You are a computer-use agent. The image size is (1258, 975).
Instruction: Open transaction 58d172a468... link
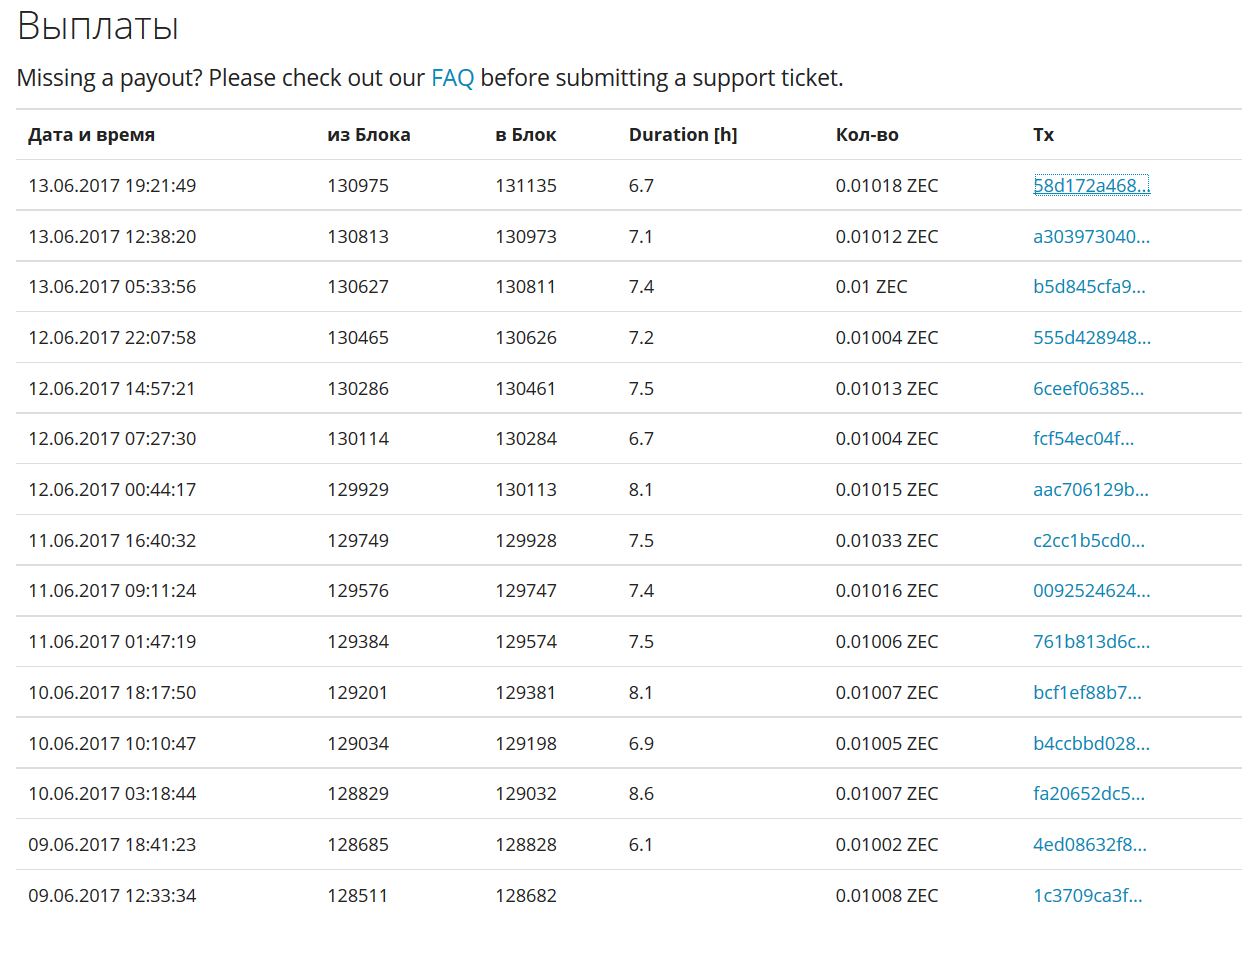tap(1091, 185)
